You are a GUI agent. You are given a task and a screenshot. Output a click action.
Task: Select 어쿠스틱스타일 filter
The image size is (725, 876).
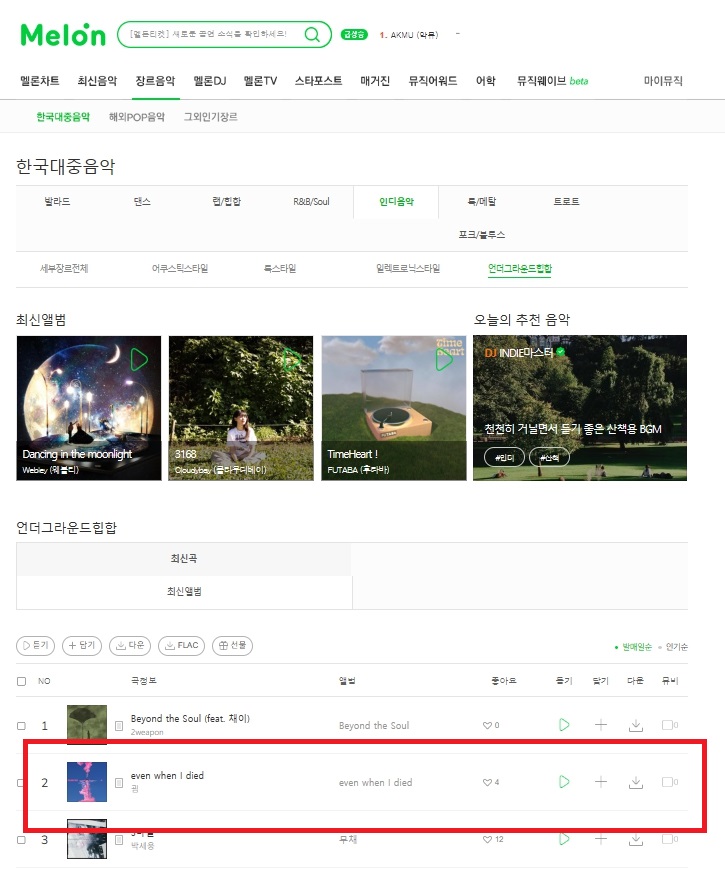coord(180,269)
